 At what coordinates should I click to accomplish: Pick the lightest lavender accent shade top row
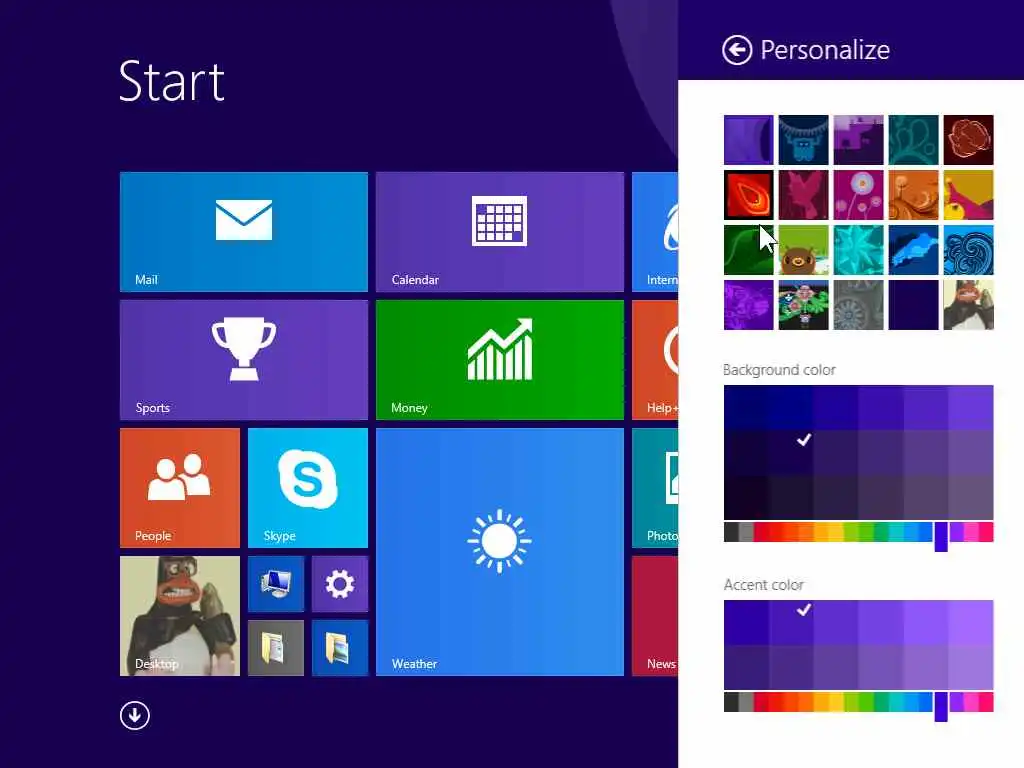(x=971, y=622)
